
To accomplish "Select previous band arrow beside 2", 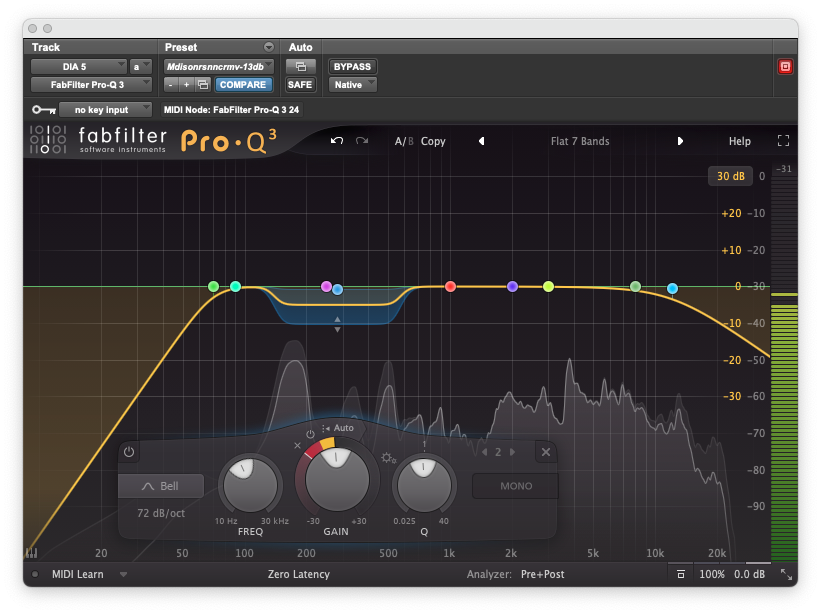I will point(484,452).
